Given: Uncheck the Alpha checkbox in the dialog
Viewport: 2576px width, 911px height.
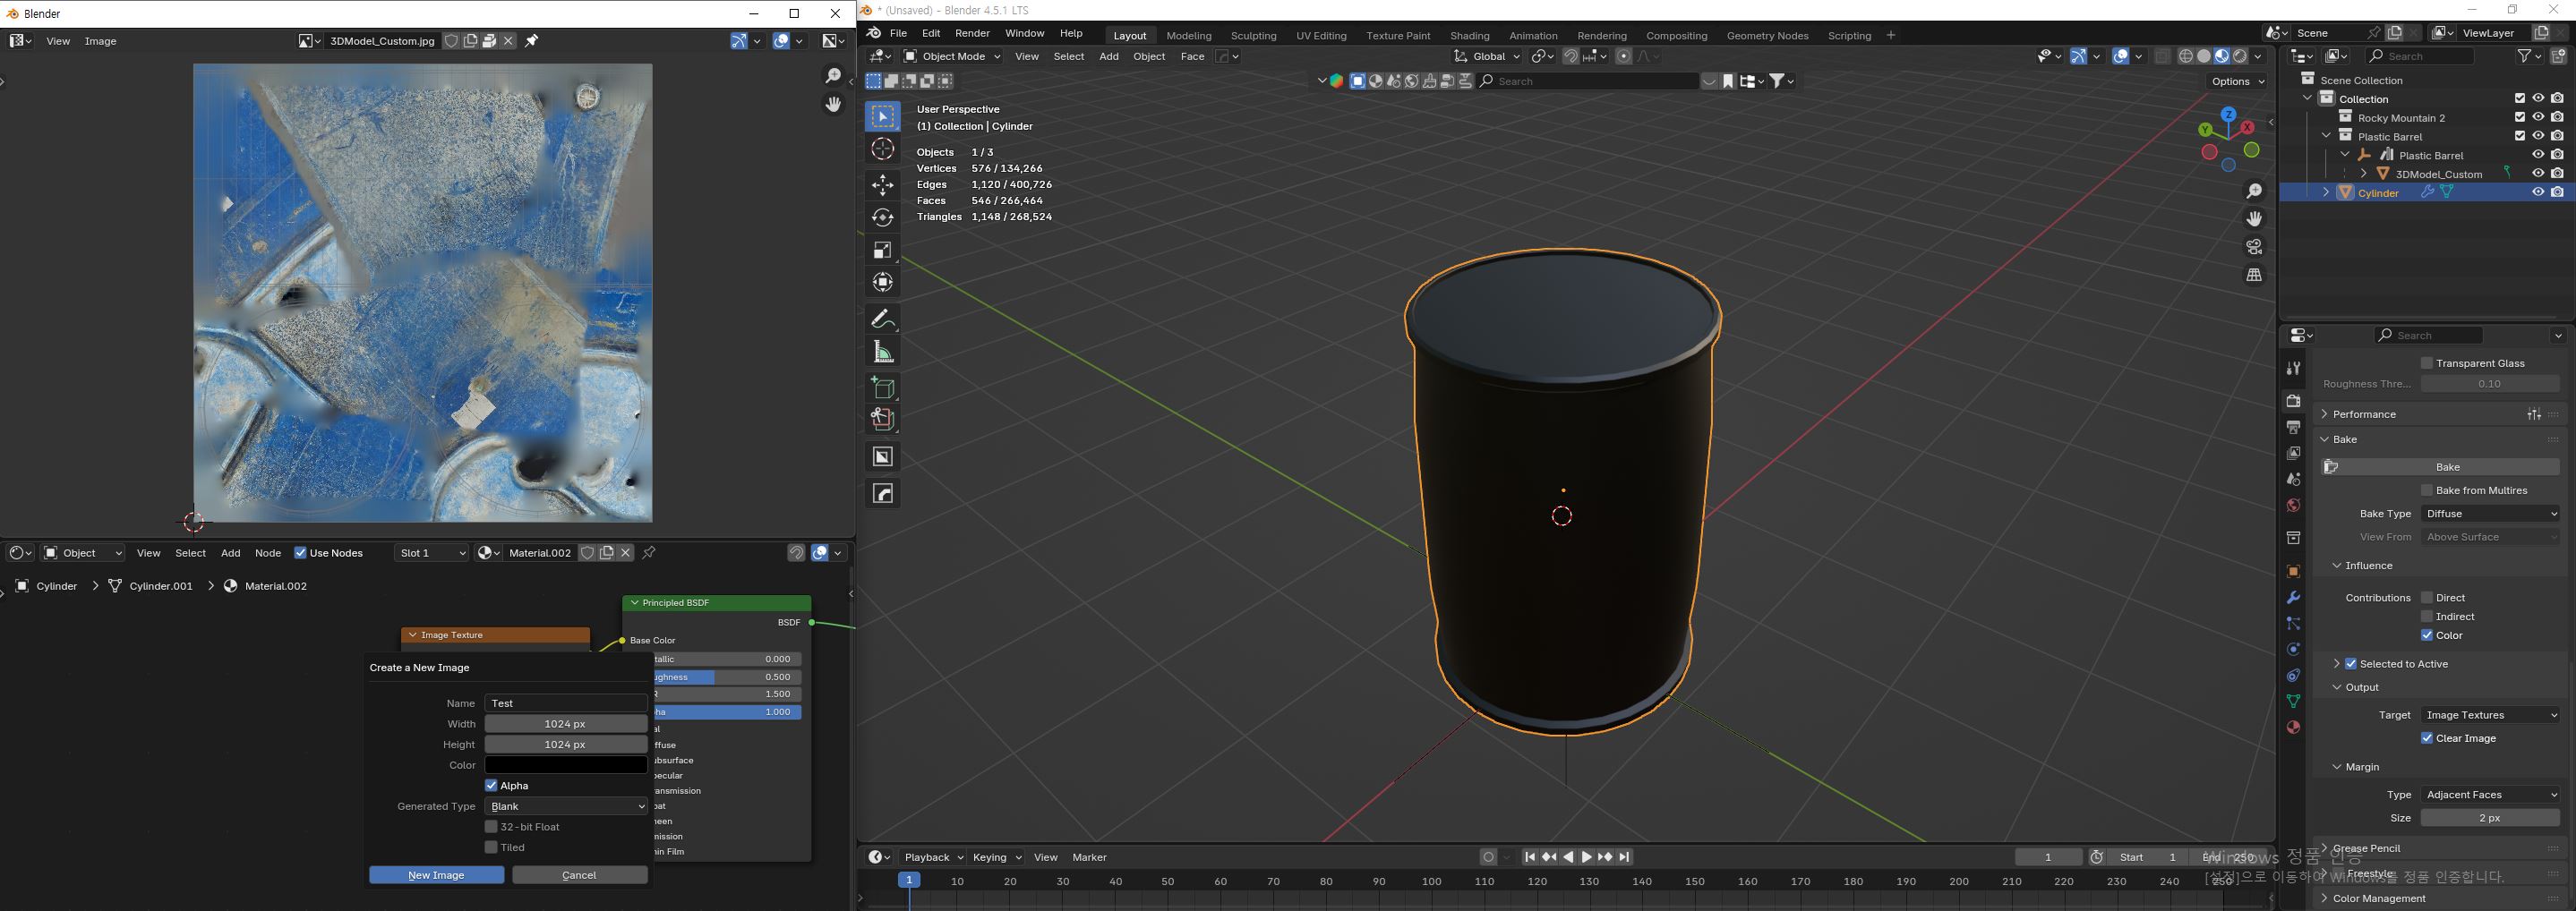Looking at the screenshot, I should pyautogui.click(x=491, y=785).
